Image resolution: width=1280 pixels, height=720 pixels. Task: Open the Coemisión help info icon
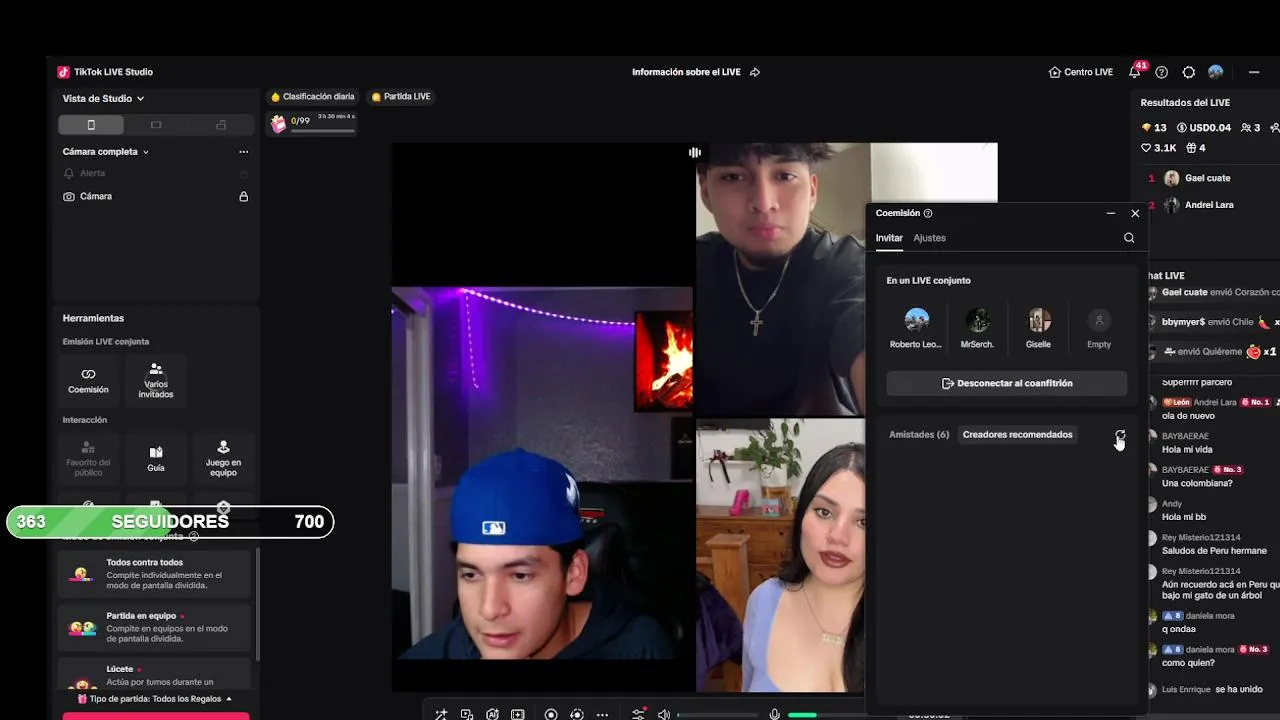928,213
